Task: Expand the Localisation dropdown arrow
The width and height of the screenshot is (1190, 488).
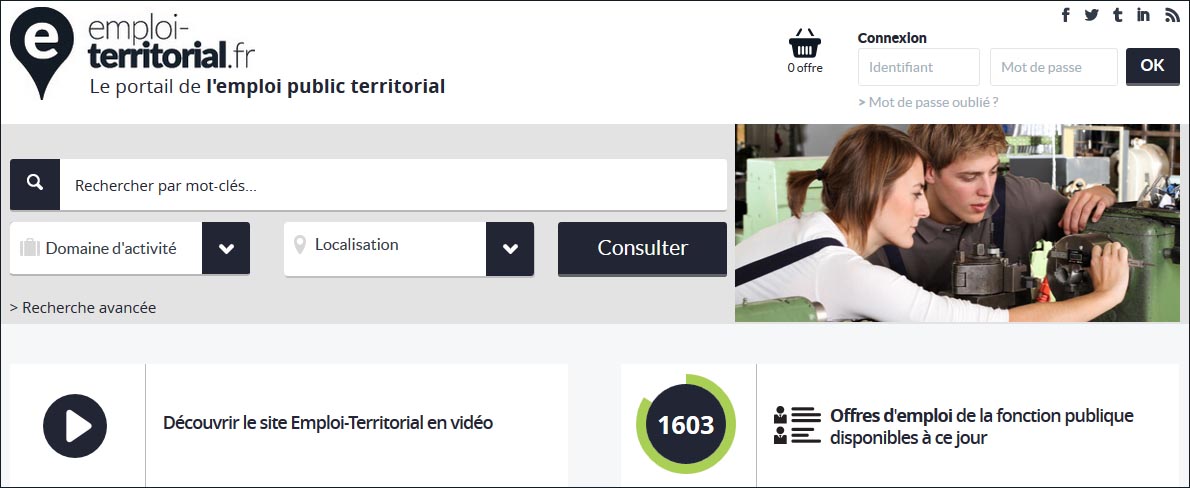Action: click(x=510, y=248)
